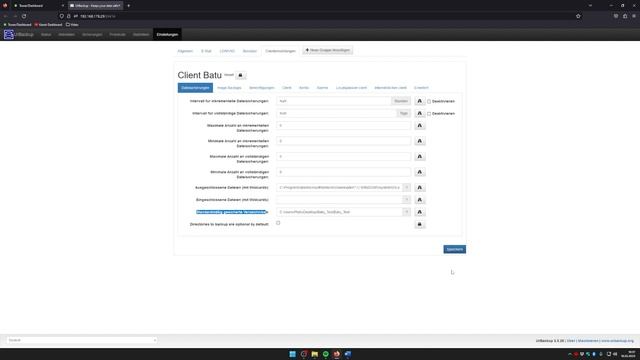Click icon beside minimum full file backups field

419,172
